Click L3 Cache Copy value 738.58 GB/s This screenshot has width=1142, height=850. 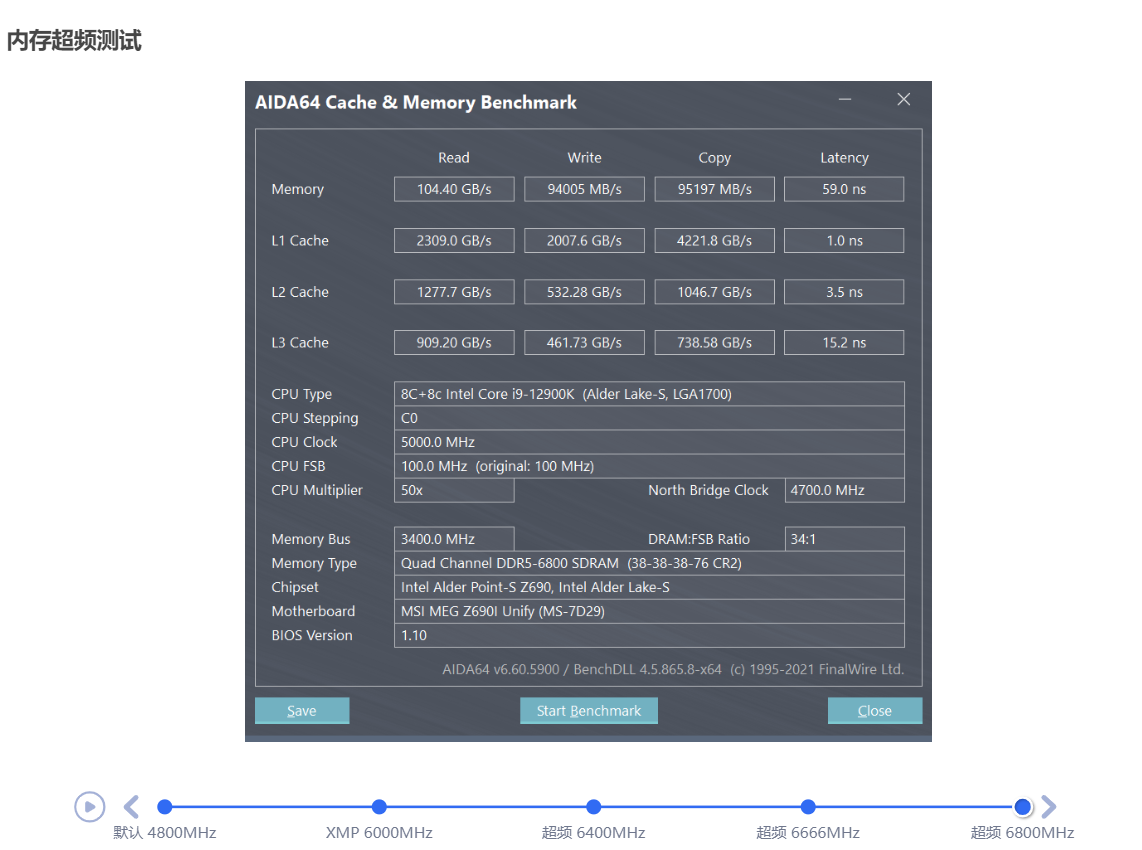click(x=714, y=342)
